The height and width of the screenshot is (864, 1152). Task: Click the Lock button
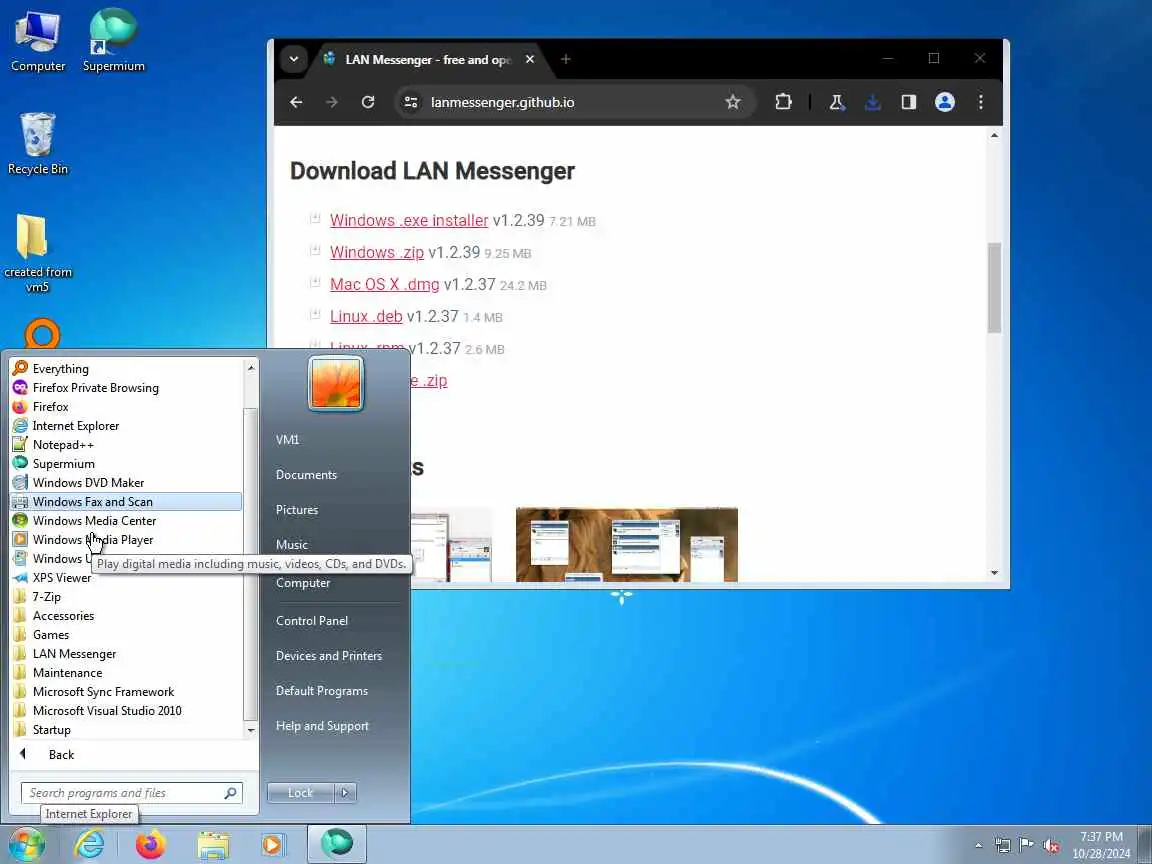click(x=300, y=793)
